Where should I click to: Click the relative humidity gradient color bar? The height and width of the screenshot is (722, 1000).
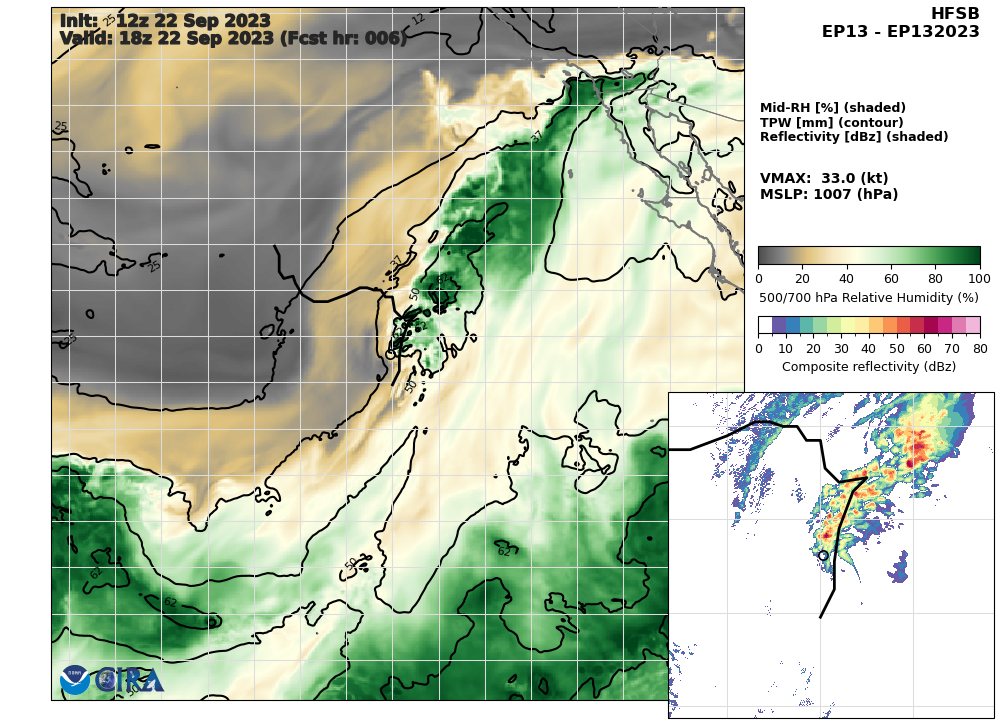(x=869, y=255)
